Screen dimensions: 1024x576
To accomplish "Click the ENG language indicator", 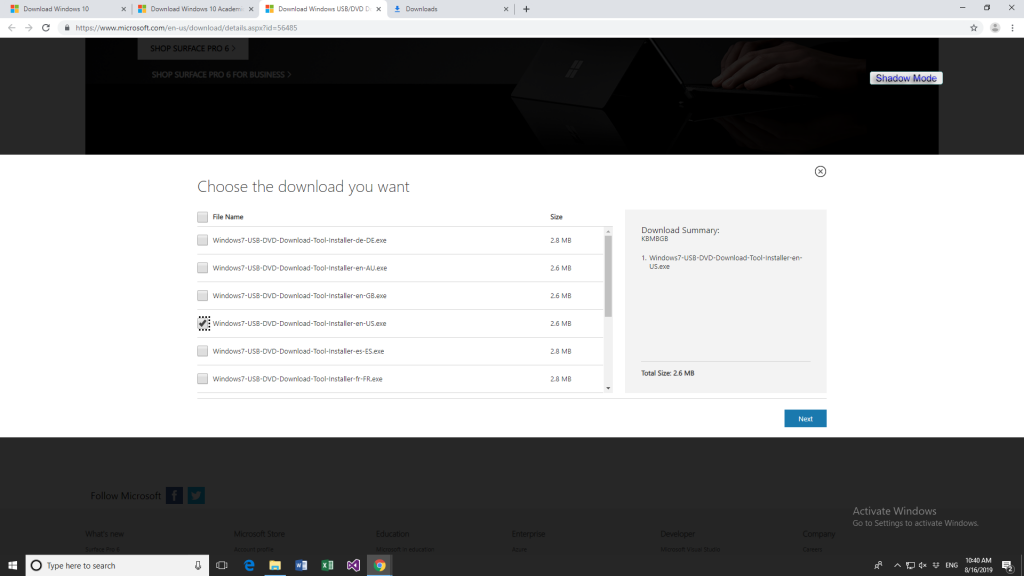I will (x=952, y=566).
